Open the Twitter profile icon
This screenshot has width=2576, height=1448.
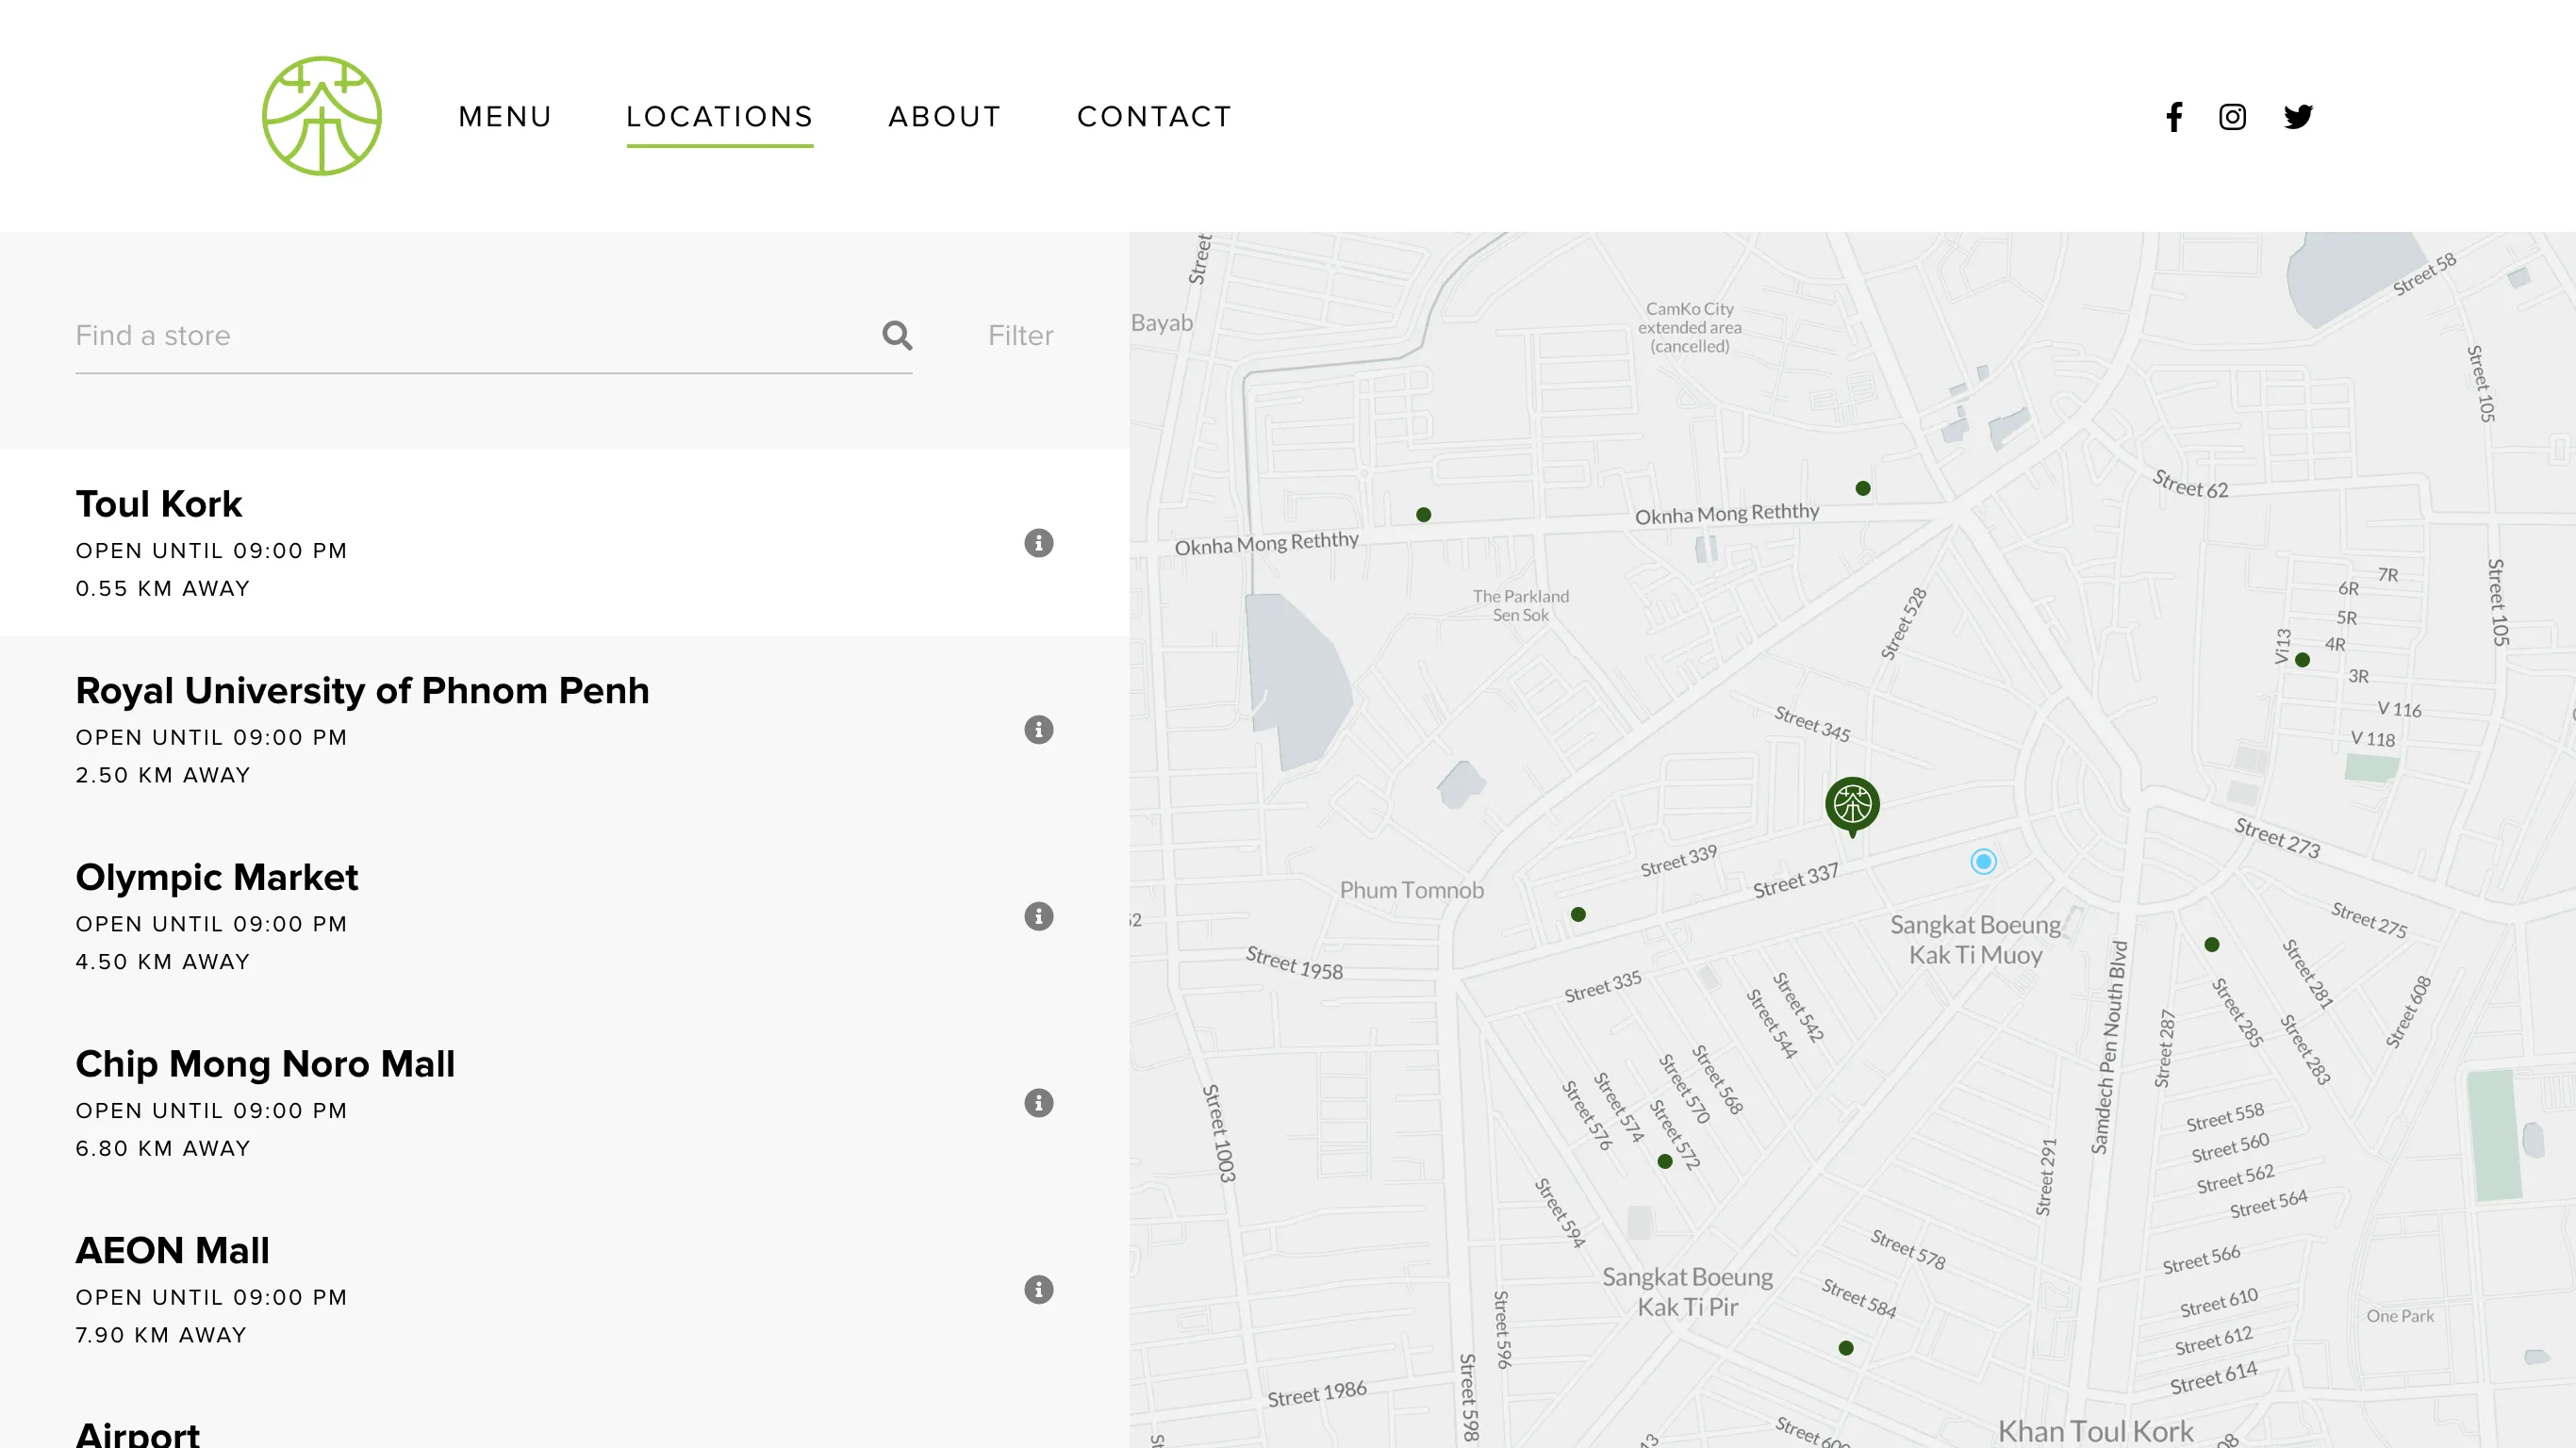[2298, 117]
